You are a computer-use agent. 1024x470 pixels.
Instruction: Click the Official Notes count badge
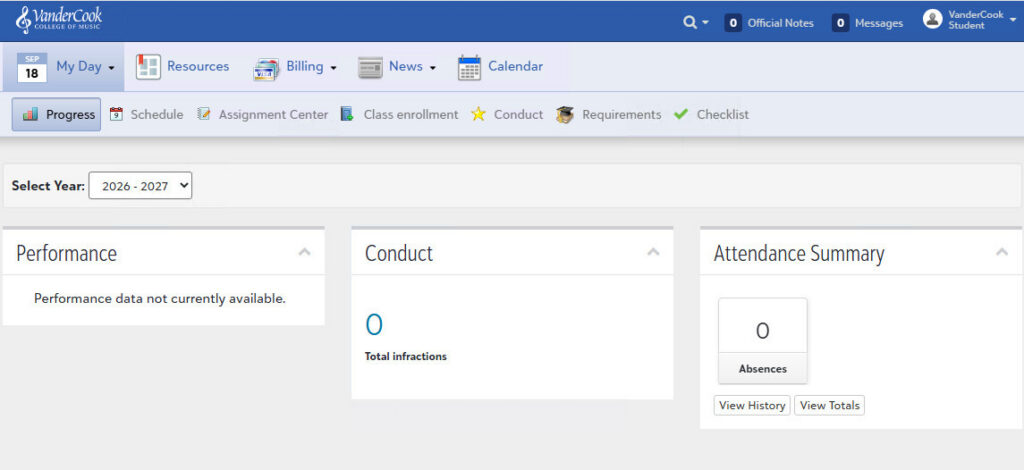click(x=733, y=23)
